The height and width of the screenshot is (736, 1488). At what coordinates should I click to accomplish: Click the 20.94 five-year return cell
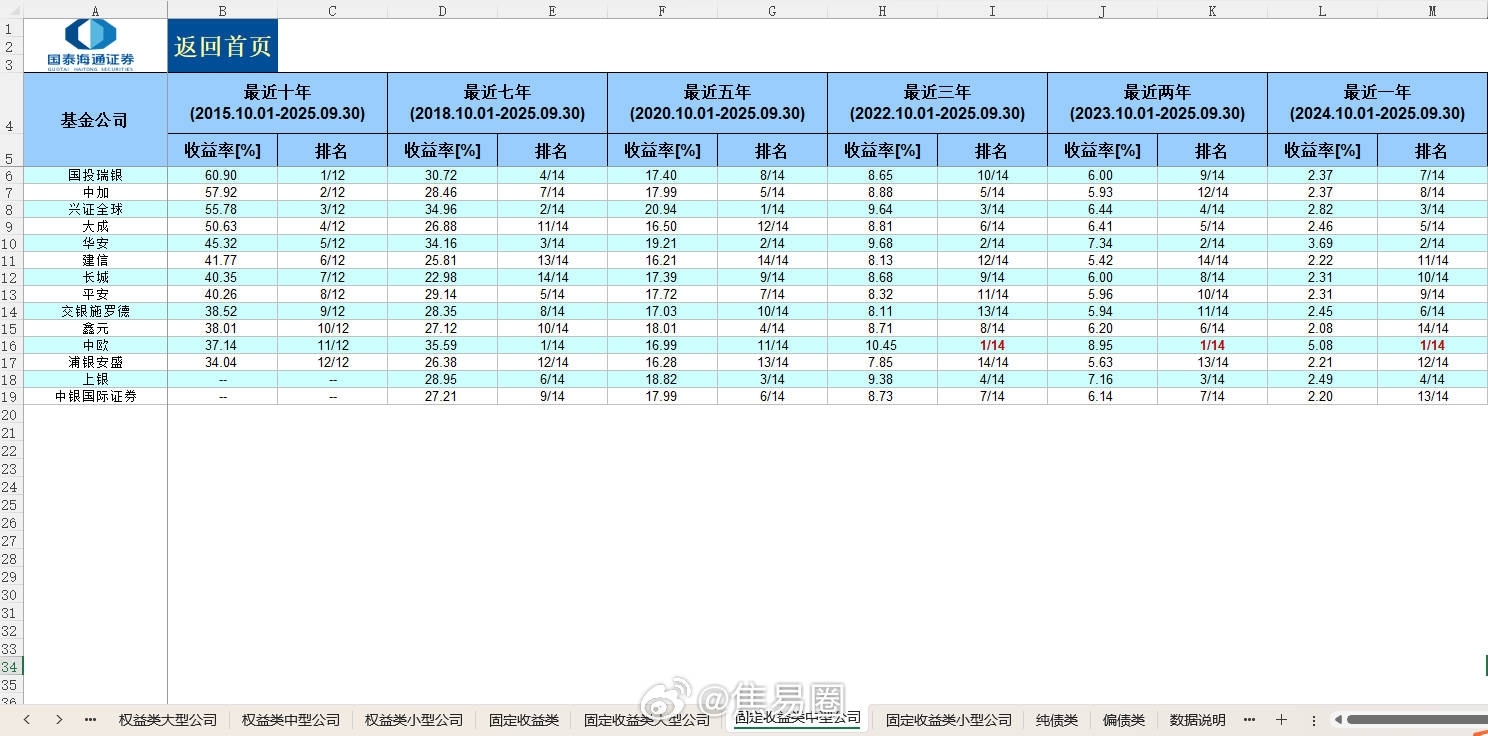662,209
